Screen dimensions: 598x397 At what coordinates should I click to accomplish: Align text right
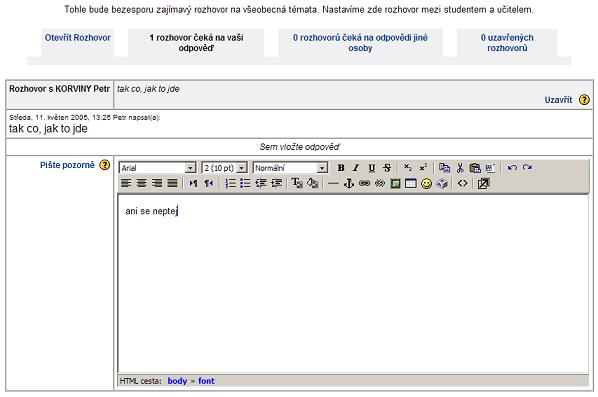[x=157, y=183]
